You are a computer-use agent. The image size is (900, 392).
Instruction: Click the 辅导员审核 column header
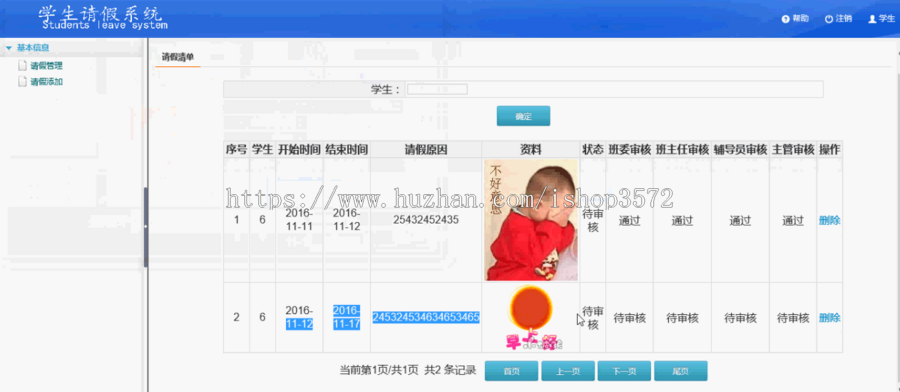(x=740, y=150)
